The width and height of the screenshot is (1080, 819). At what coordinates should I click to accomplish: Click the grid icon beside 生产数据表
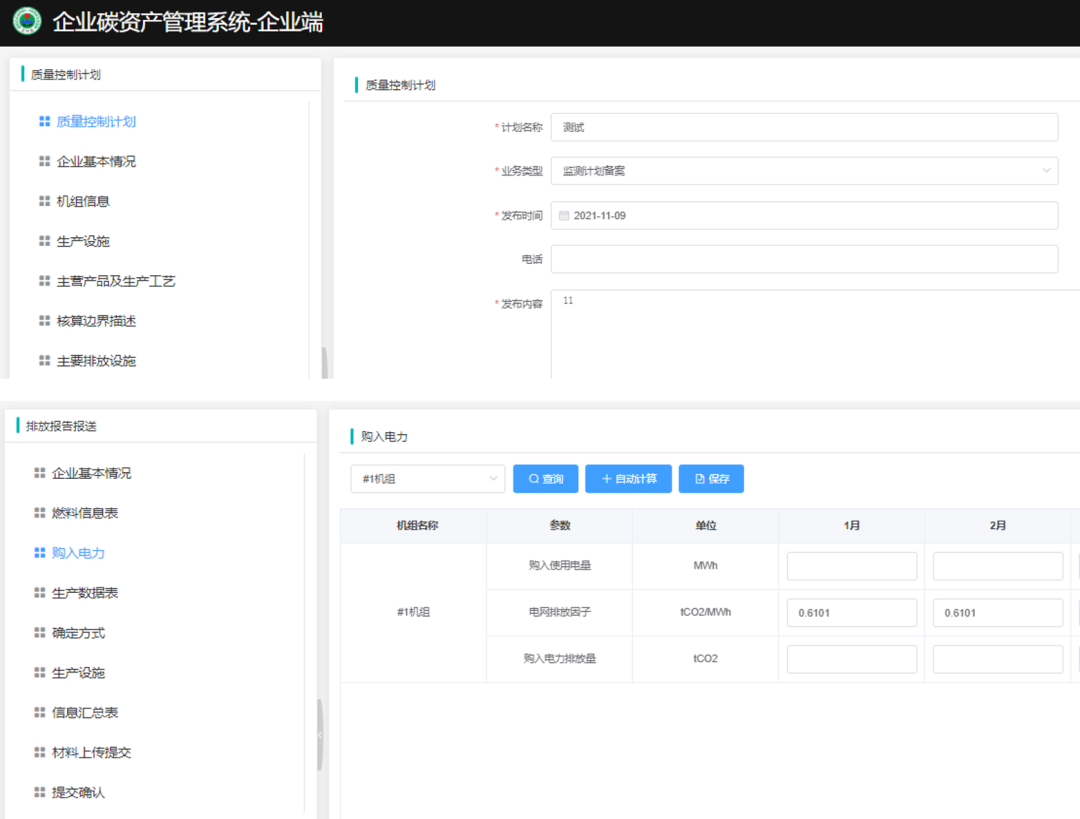(40, 593)
